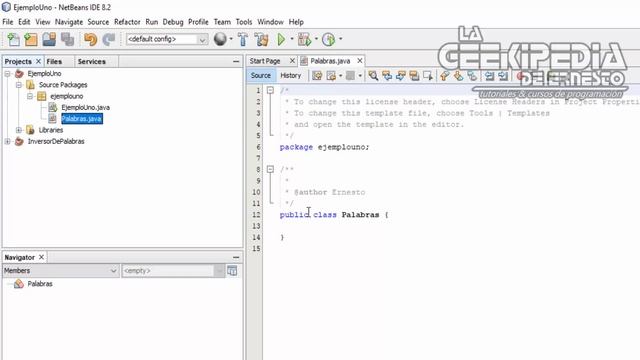Click the Undo arrow icon

[90, 39]
